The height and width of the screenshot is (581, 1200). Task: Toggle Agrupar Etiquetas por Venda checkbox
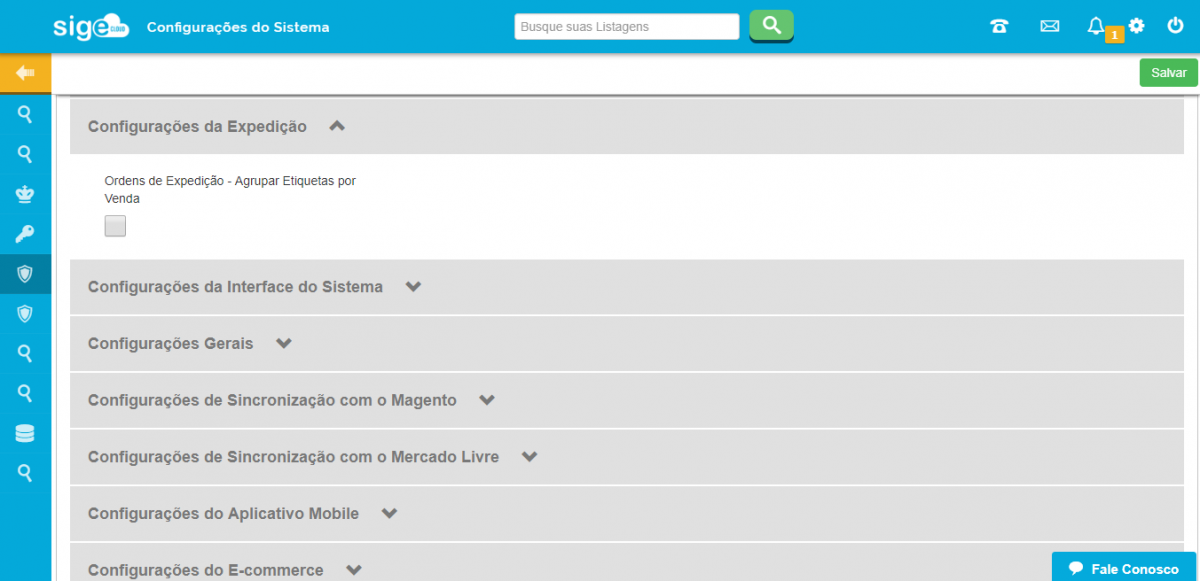coord(115,226)
